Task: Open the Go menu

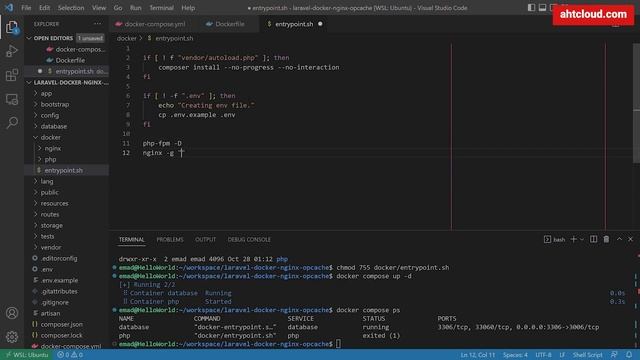Action: click(x=118, y=8)
